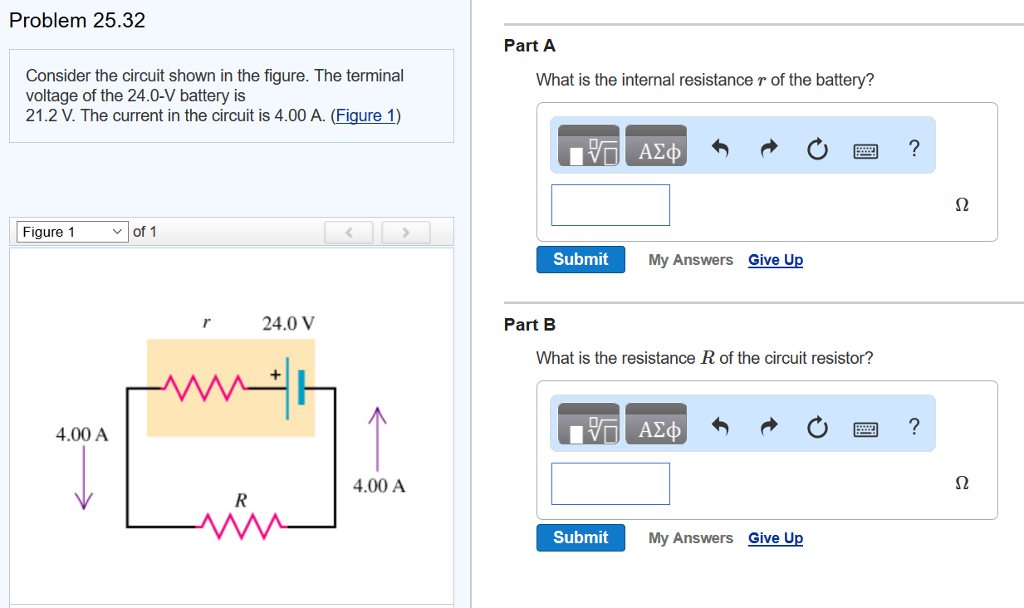Click the next figure chevron

(405, 231)
